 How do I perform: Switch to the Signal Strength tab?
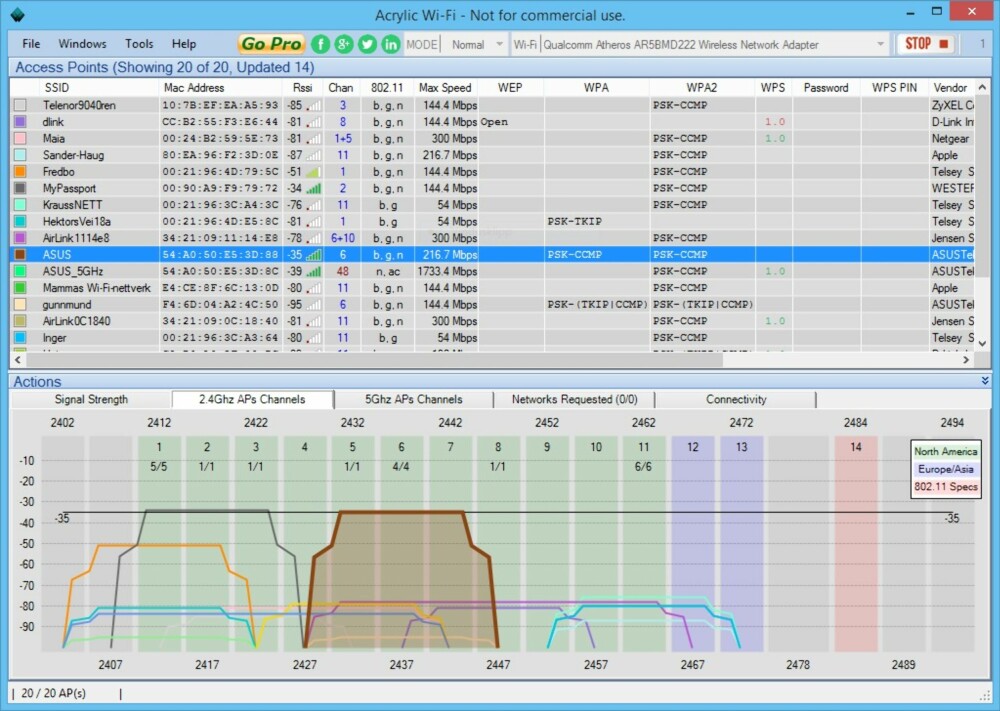coord(91,399)
